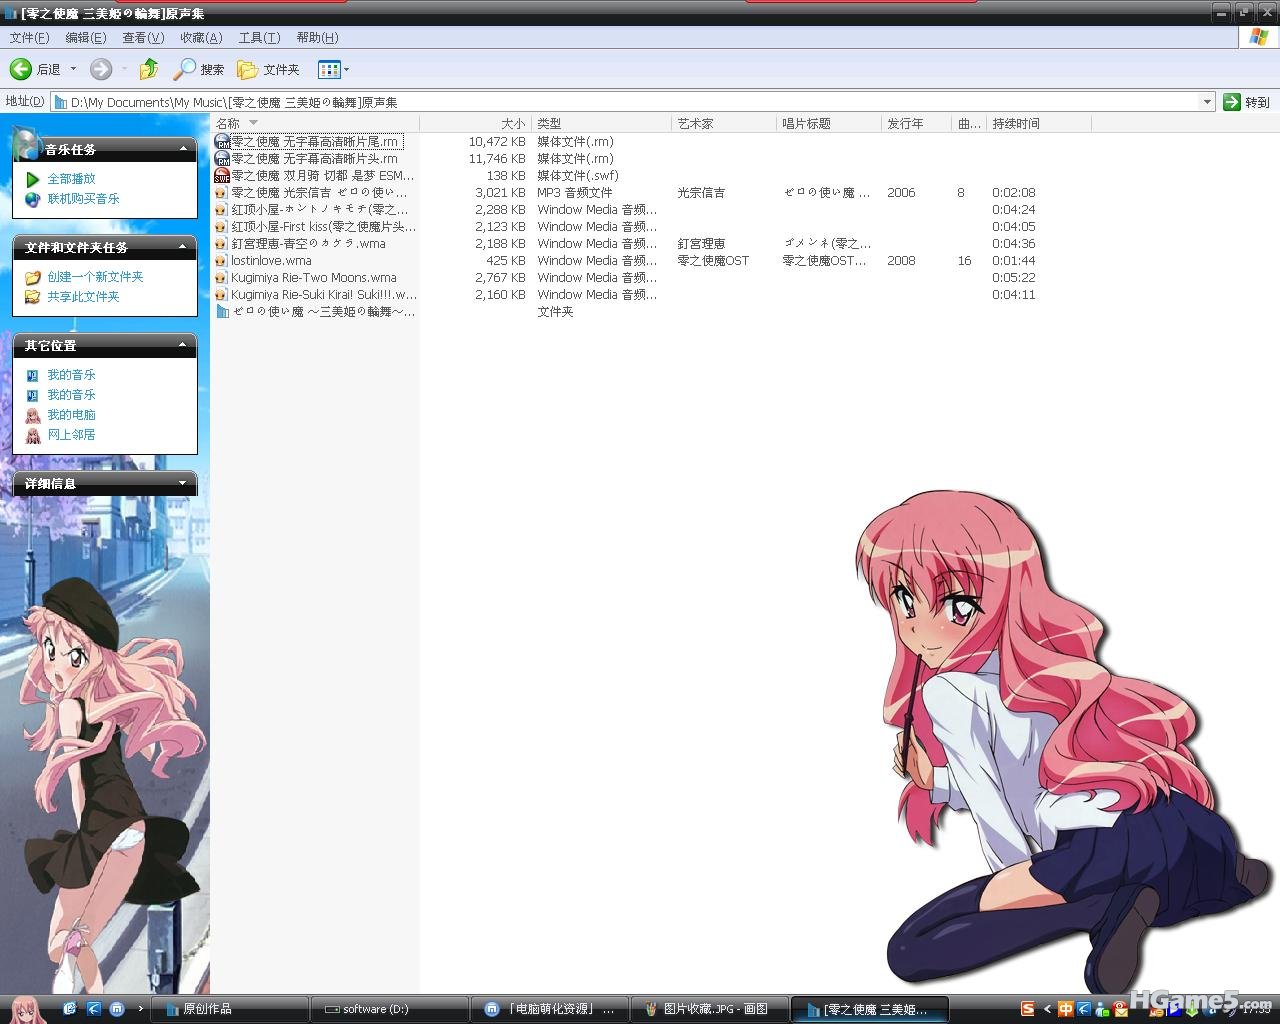1280x1024 pixels.
Task: Open the Forward button history dropdown
Action: coord(124,69)
